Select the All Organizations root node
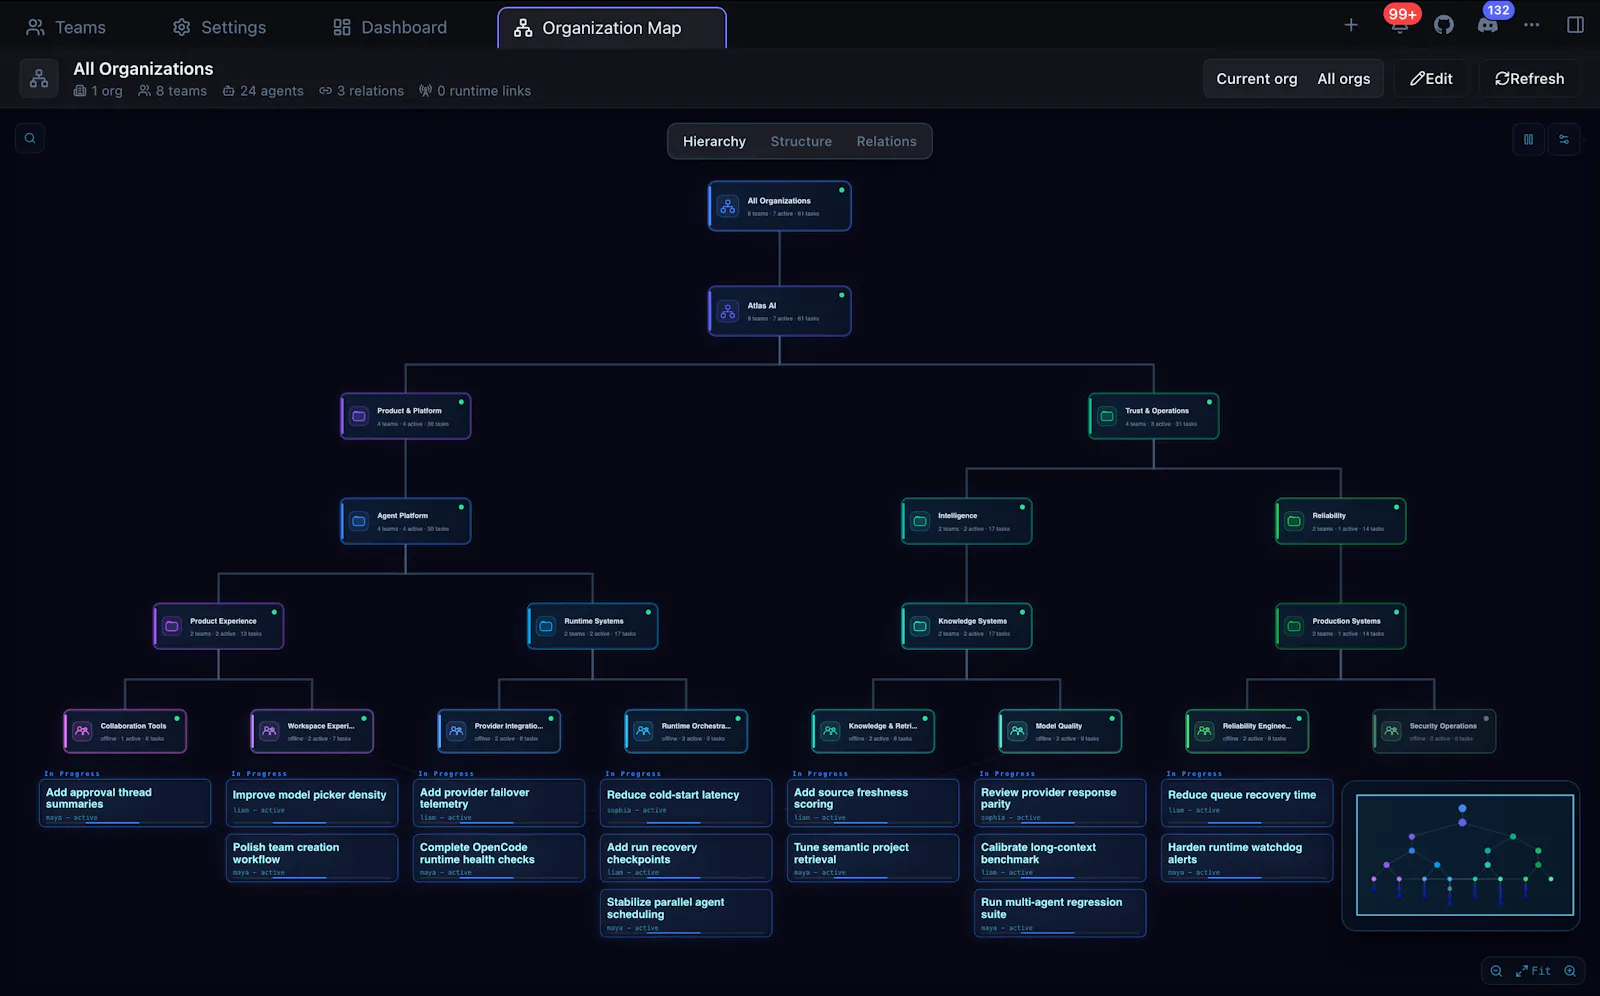 (780, 206)
